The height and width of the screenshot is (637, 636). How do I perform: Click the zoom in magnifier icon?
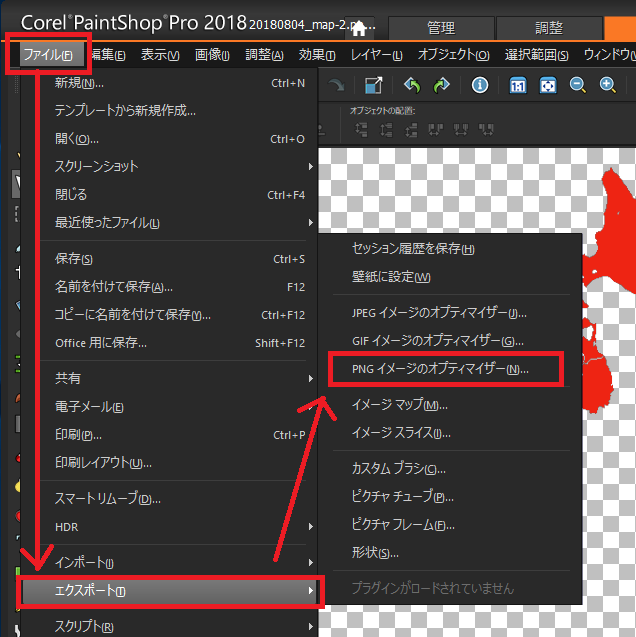coord(608,85)
